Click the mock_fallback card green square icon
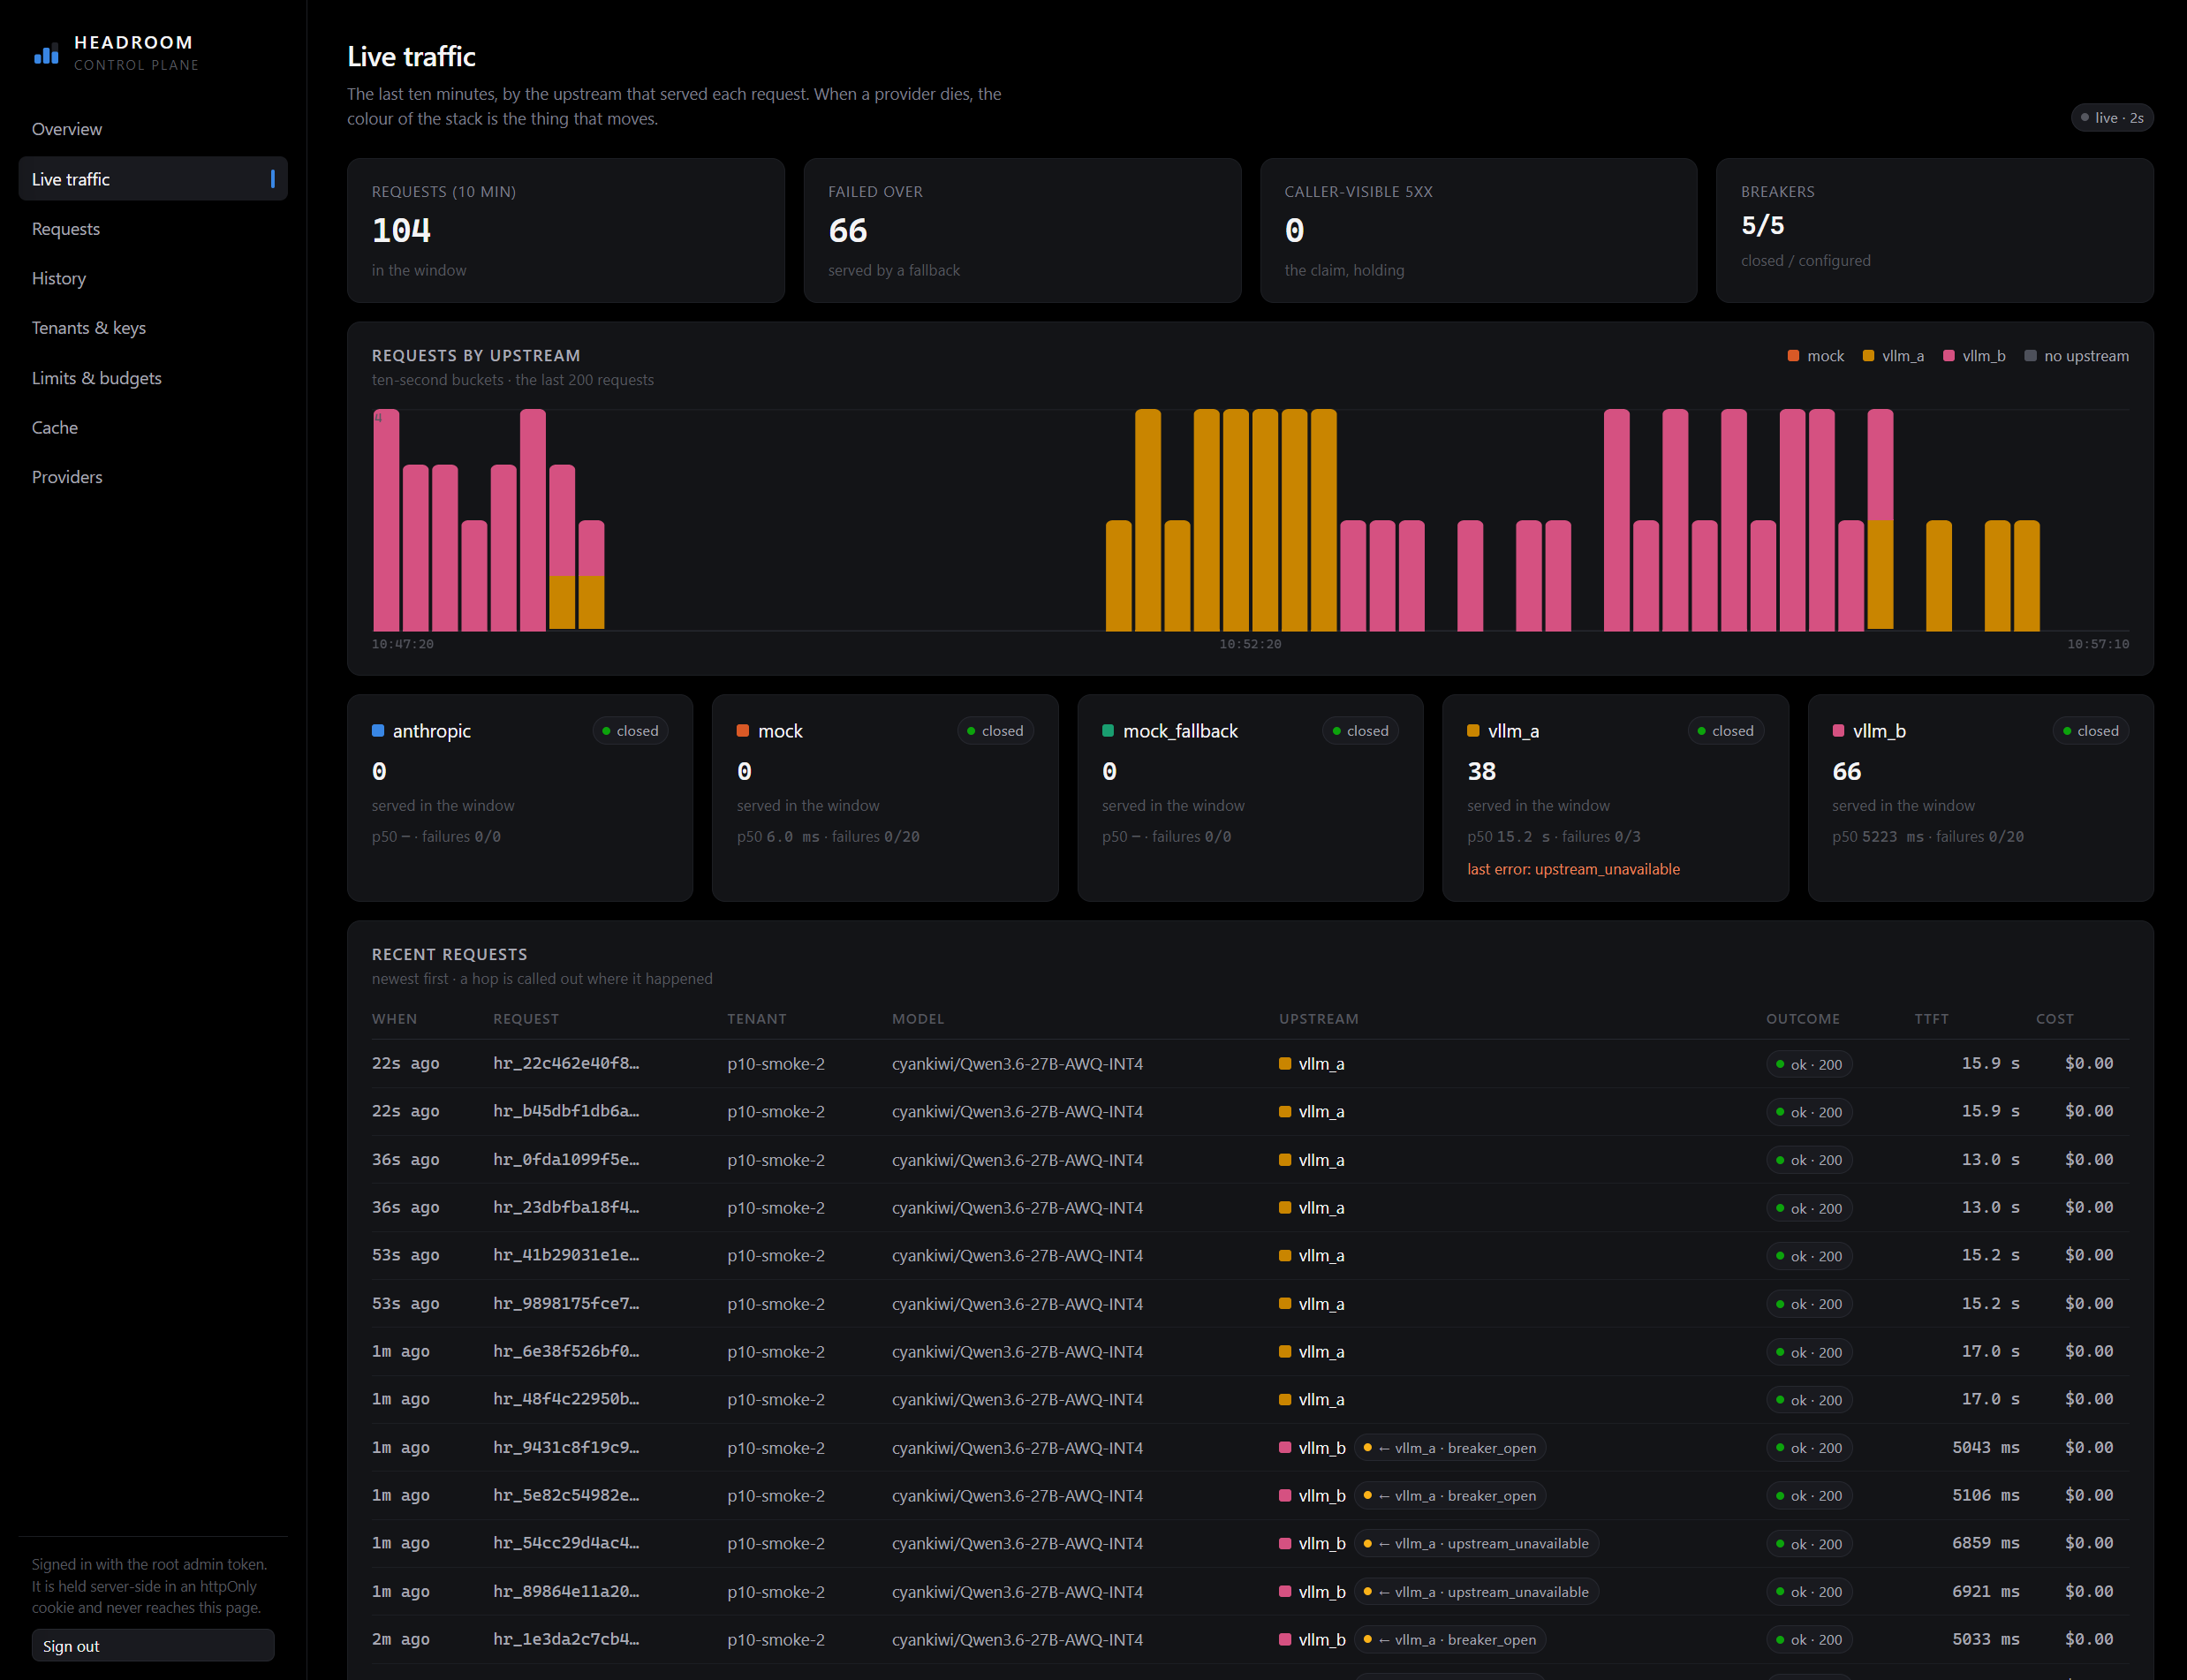The height and width of the screenshot is (1680, 2187). coord(1108,731)
